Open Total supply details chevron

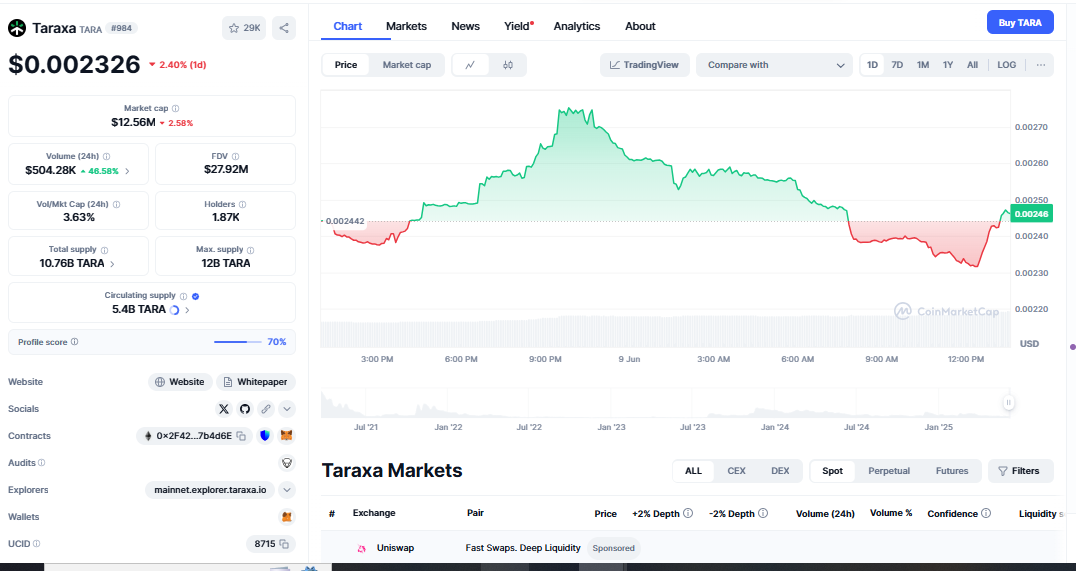(x=113, y=264)
